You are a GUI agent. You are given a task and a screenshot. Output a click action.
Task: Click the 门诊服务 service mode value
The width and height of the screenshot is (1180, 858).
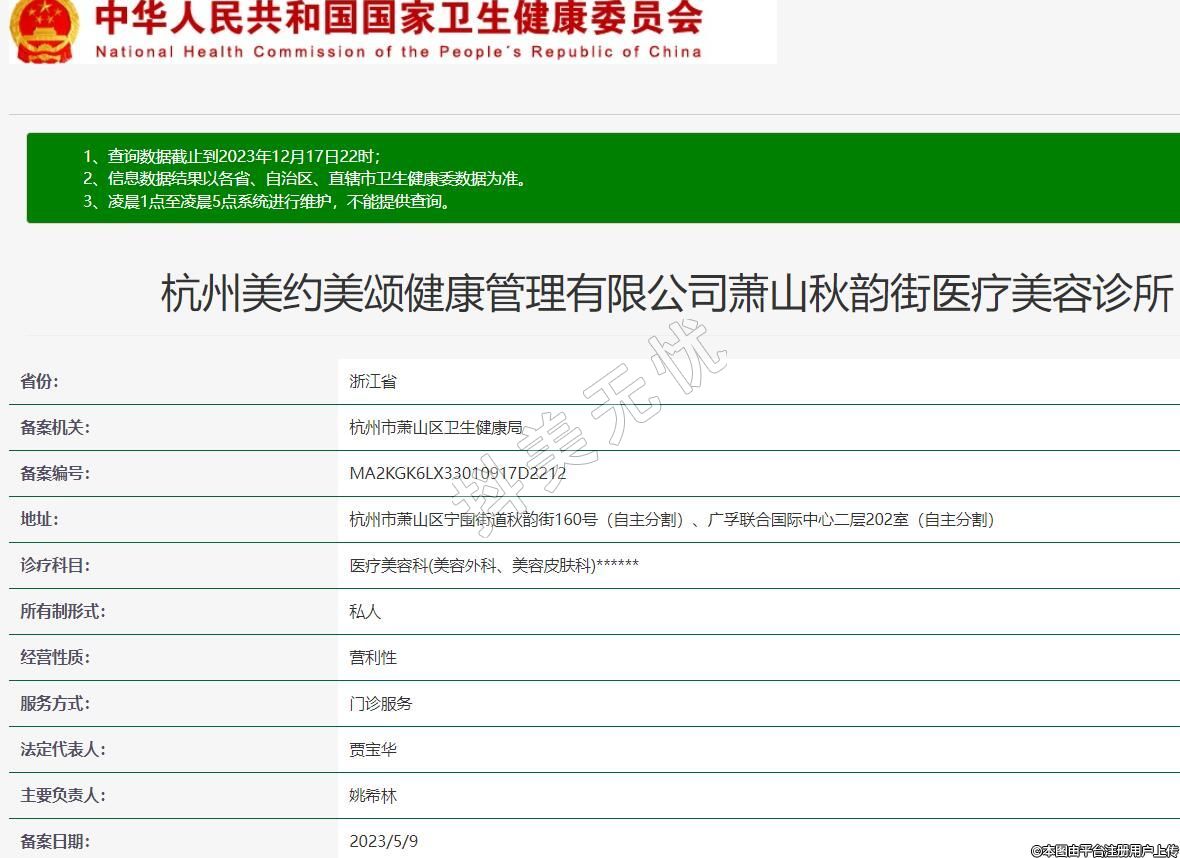point(380,703)
